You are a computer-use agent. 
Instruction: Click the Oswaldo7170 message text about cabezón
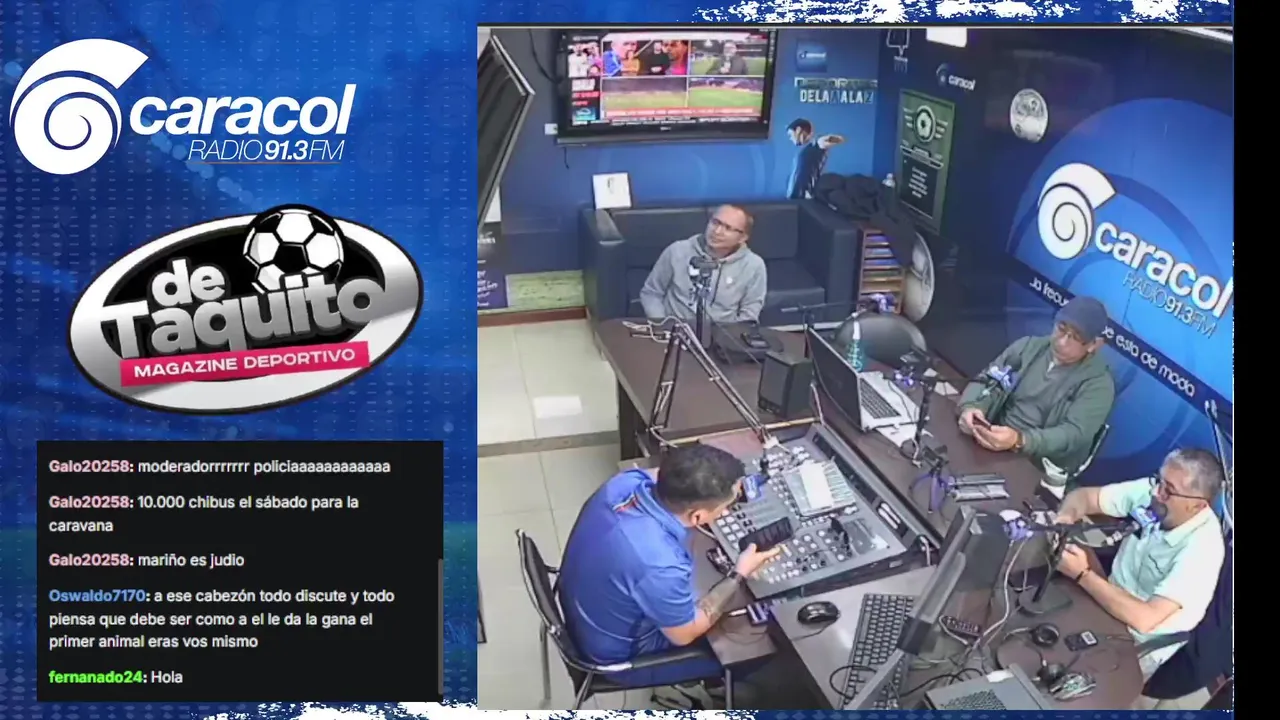click(222, 619)
